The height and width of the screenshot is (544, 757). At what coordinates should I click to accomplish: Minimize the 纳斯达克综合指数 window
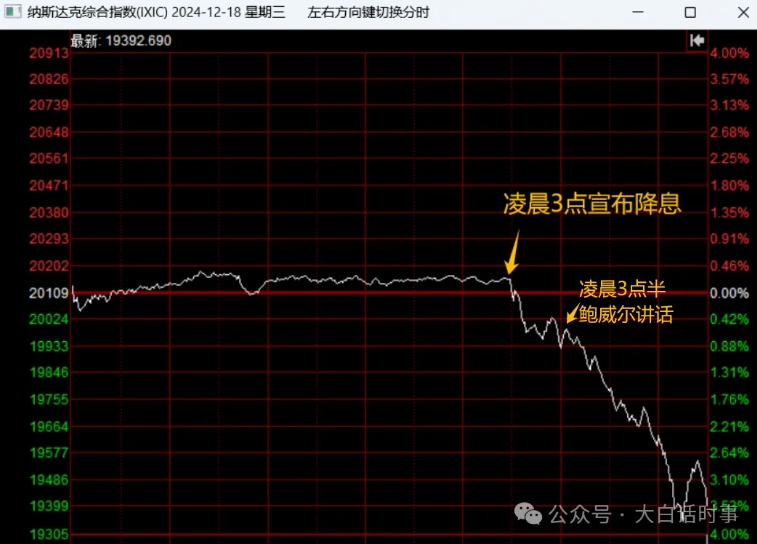[638, 12]
